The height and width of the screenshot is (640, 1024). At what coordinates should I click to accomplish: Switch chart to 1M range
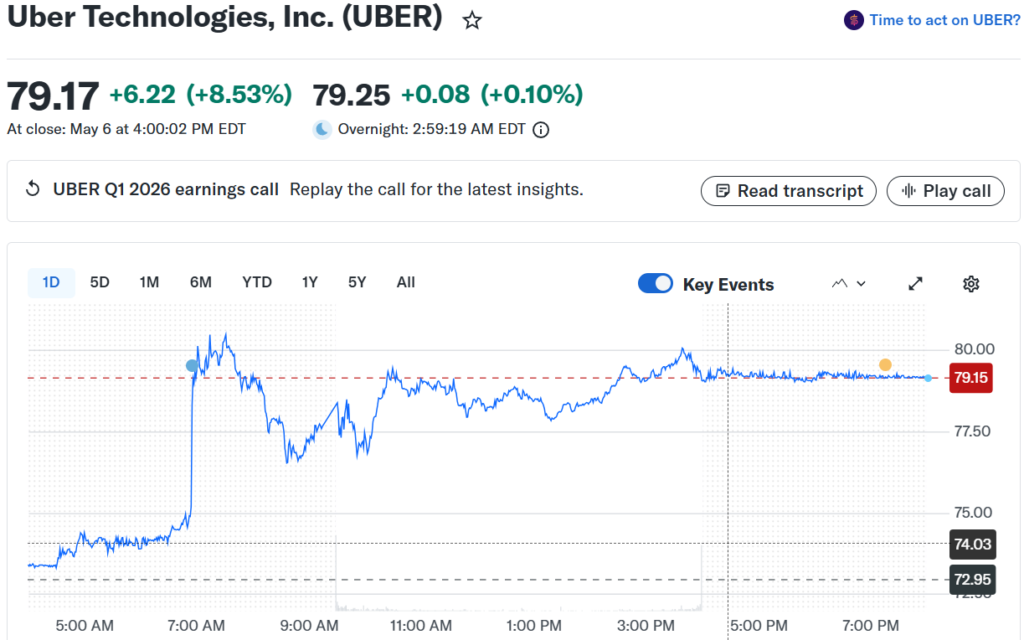(149, 282)
